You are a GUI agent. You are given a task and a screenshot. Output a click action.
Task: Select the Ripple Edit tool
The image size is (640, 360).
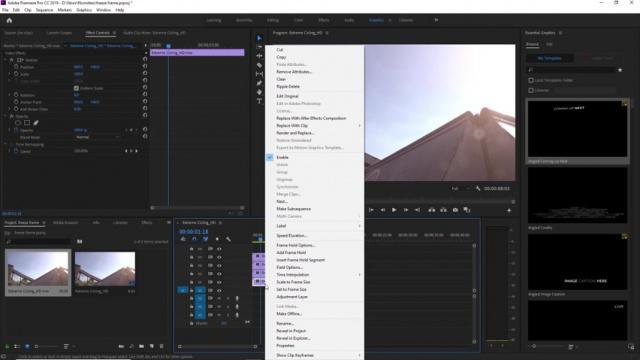click(x=259, y=56)
